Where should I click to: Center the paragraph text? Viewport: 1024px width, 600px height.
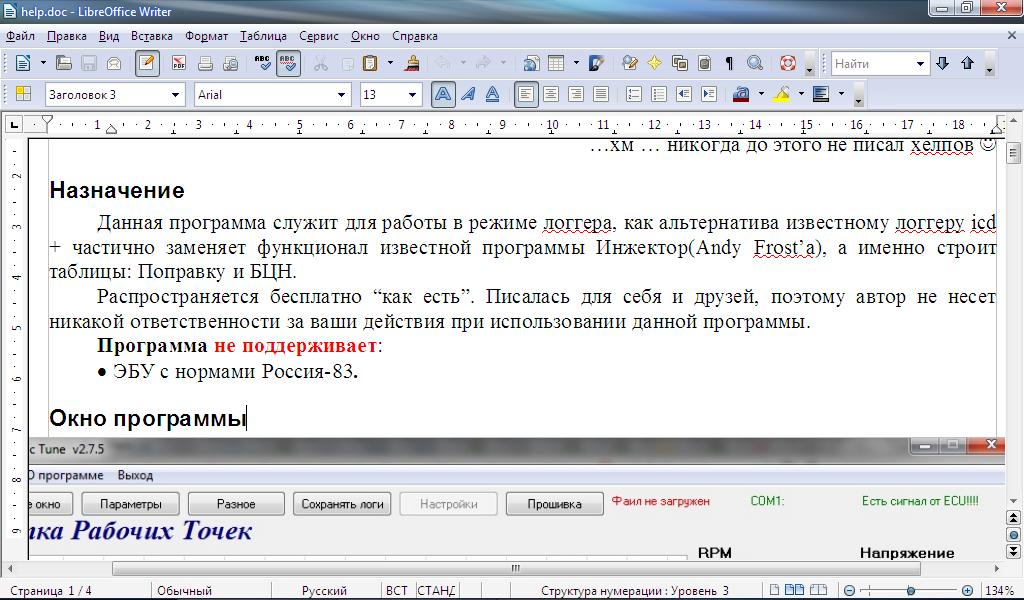551,95
